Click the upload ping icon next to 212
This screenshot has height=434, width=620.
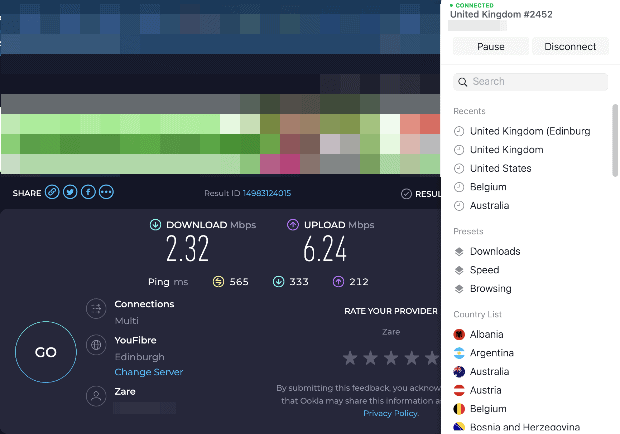(x=338, y=281)
